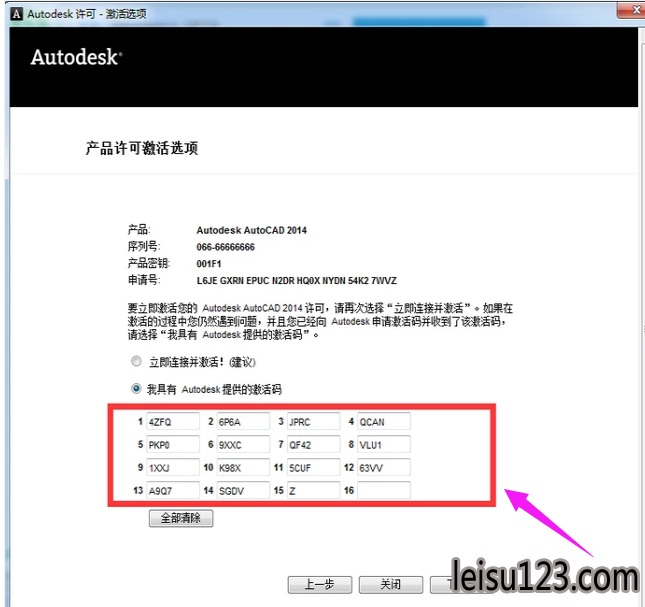Click activation code field 2 containing 6P6A
The height and width of the screenshot is (607, 645).
pos(243,422)
